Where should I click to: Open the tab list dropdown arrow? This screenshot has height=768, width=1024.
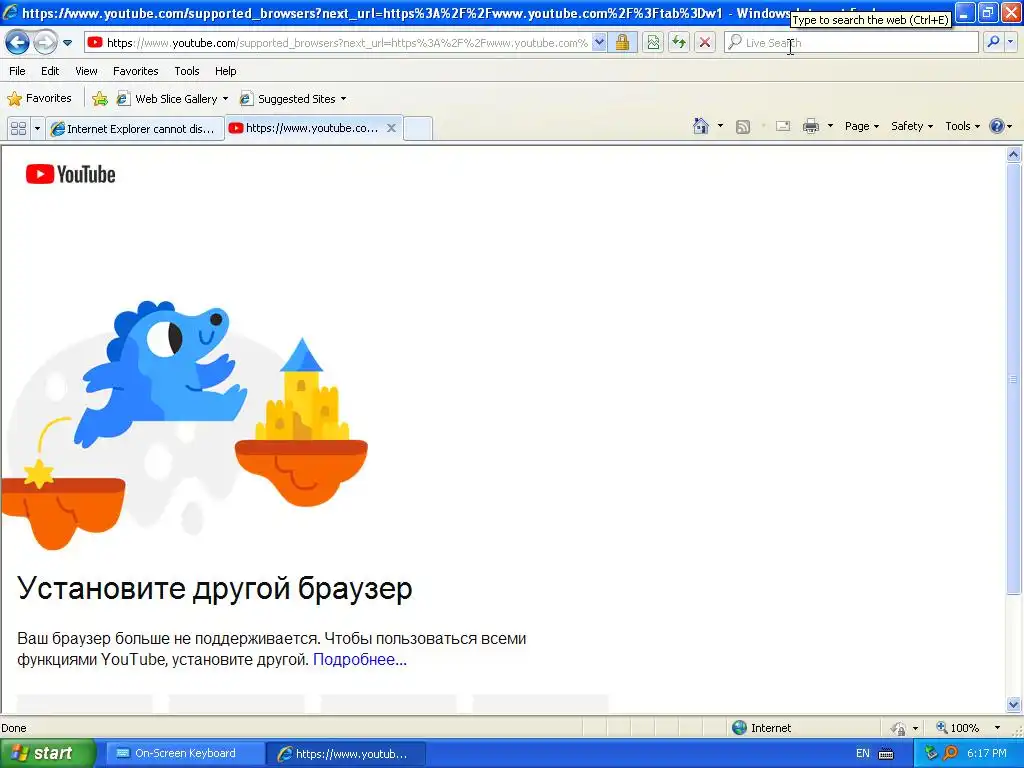[37, 129]
